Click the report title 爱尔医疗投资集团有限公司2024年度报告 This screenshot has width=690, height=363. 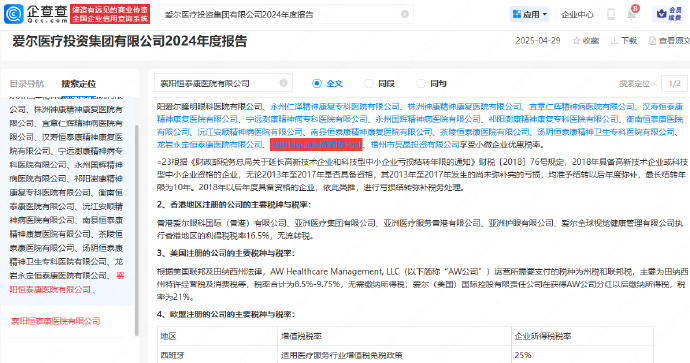pyautogui.click(x=129, y=41)
